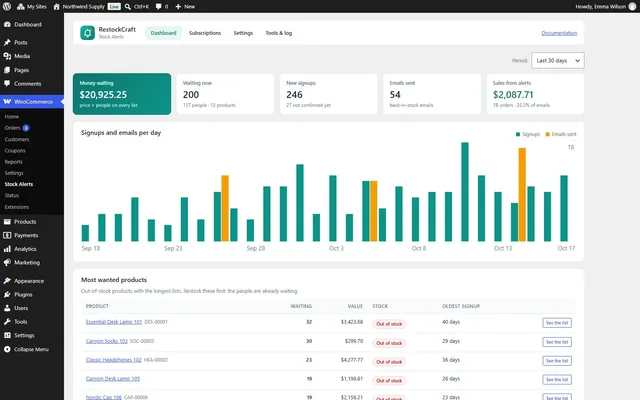Click the Sales from alerts $2,087.71 card
Image resolution: width=640 pixels, height=400 pixels.
click(x=535, y=94)
